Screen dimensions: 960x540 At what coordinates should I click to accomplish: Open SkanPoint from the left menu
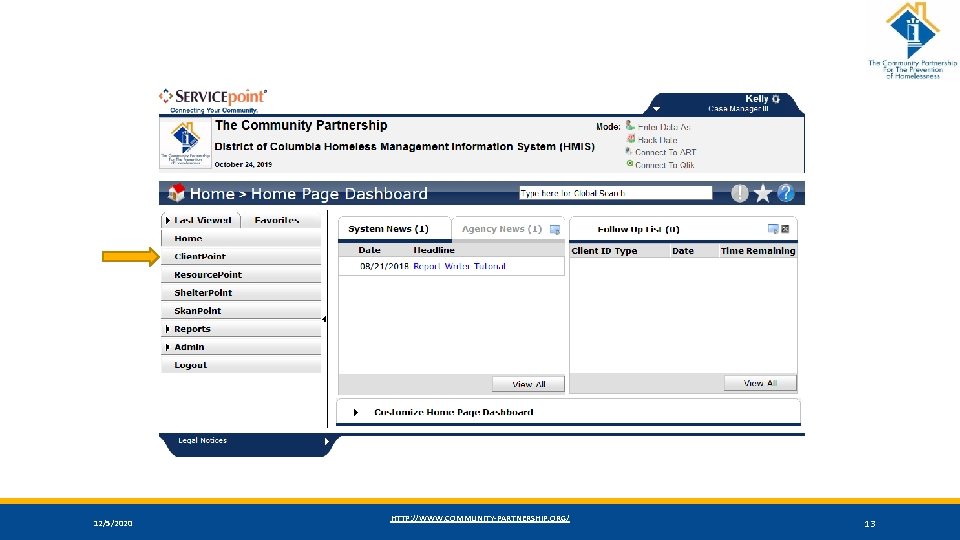241,311
